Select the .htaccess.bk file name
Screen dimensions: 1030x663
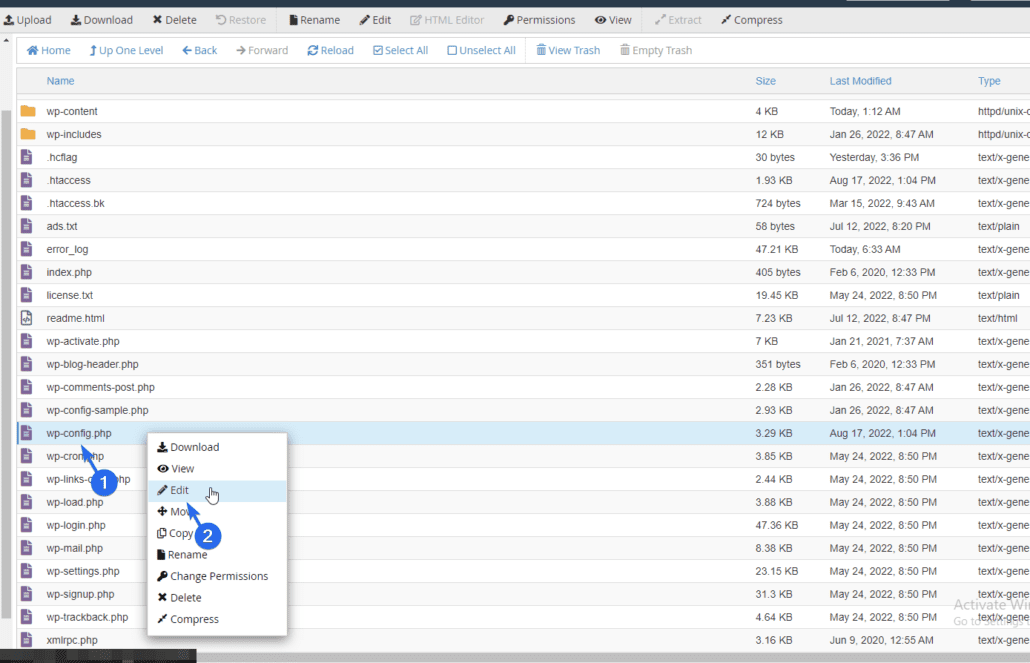76,203
